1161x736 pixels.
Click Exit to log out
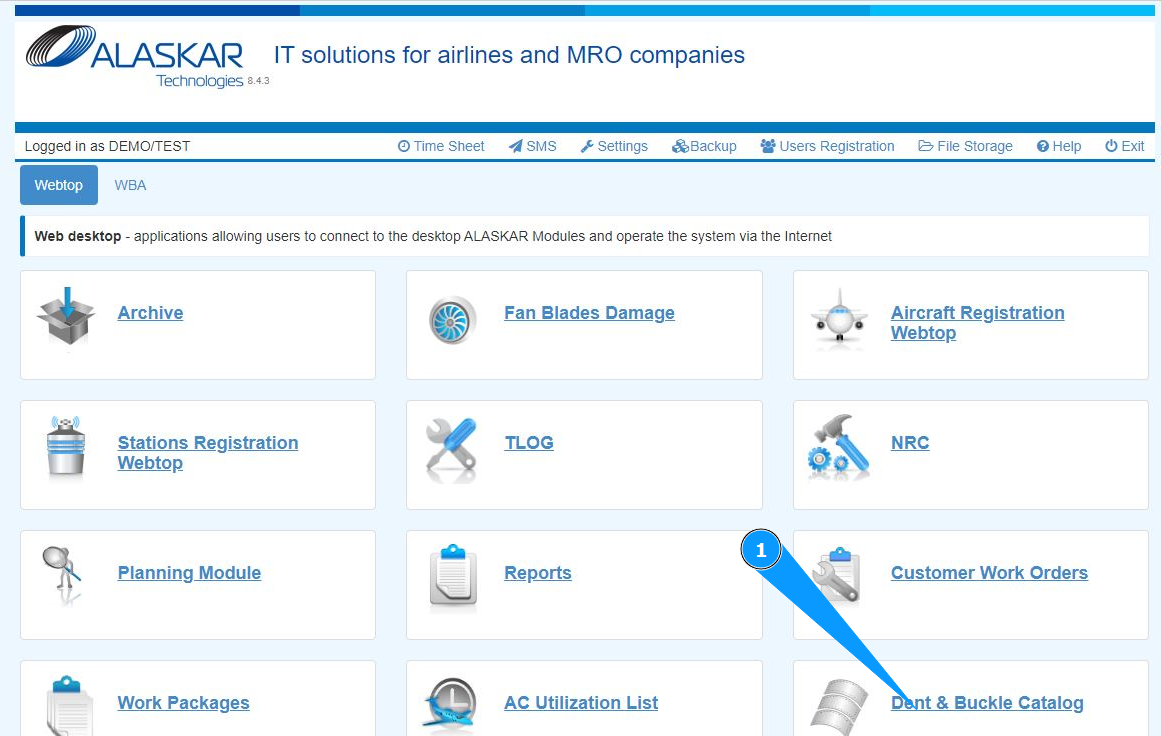pos(1125,146)
